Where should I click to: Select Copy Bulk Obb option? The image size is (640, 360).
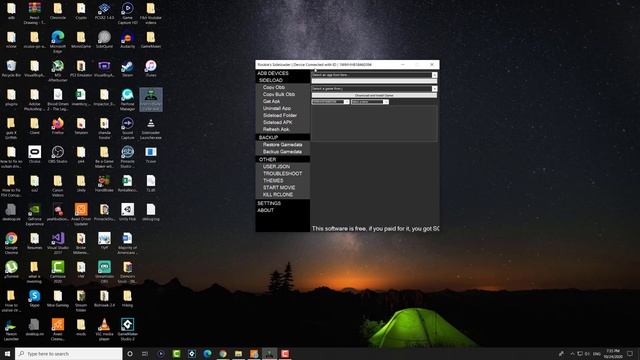[x=279, y=94]
